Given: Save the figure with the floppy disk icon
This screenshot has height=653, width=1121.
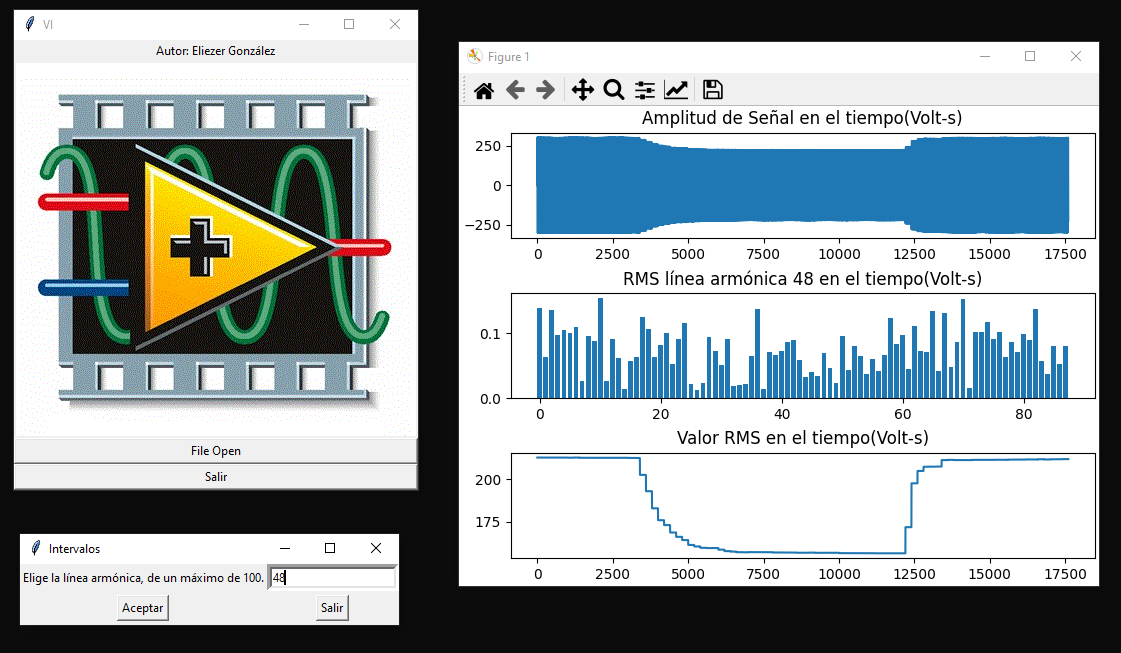Looking at the screenshot, I should point(712,90).
